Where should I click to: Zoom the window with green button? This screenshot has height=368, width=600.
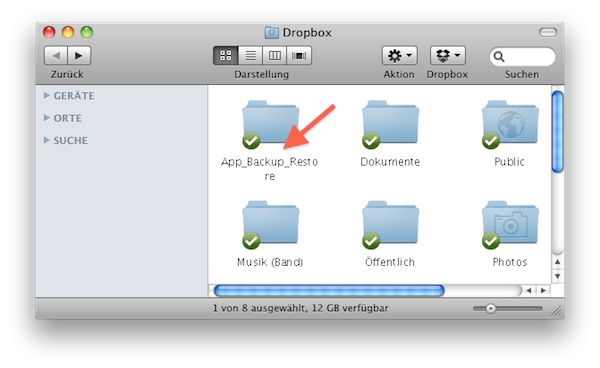click(x=87, y=32)
